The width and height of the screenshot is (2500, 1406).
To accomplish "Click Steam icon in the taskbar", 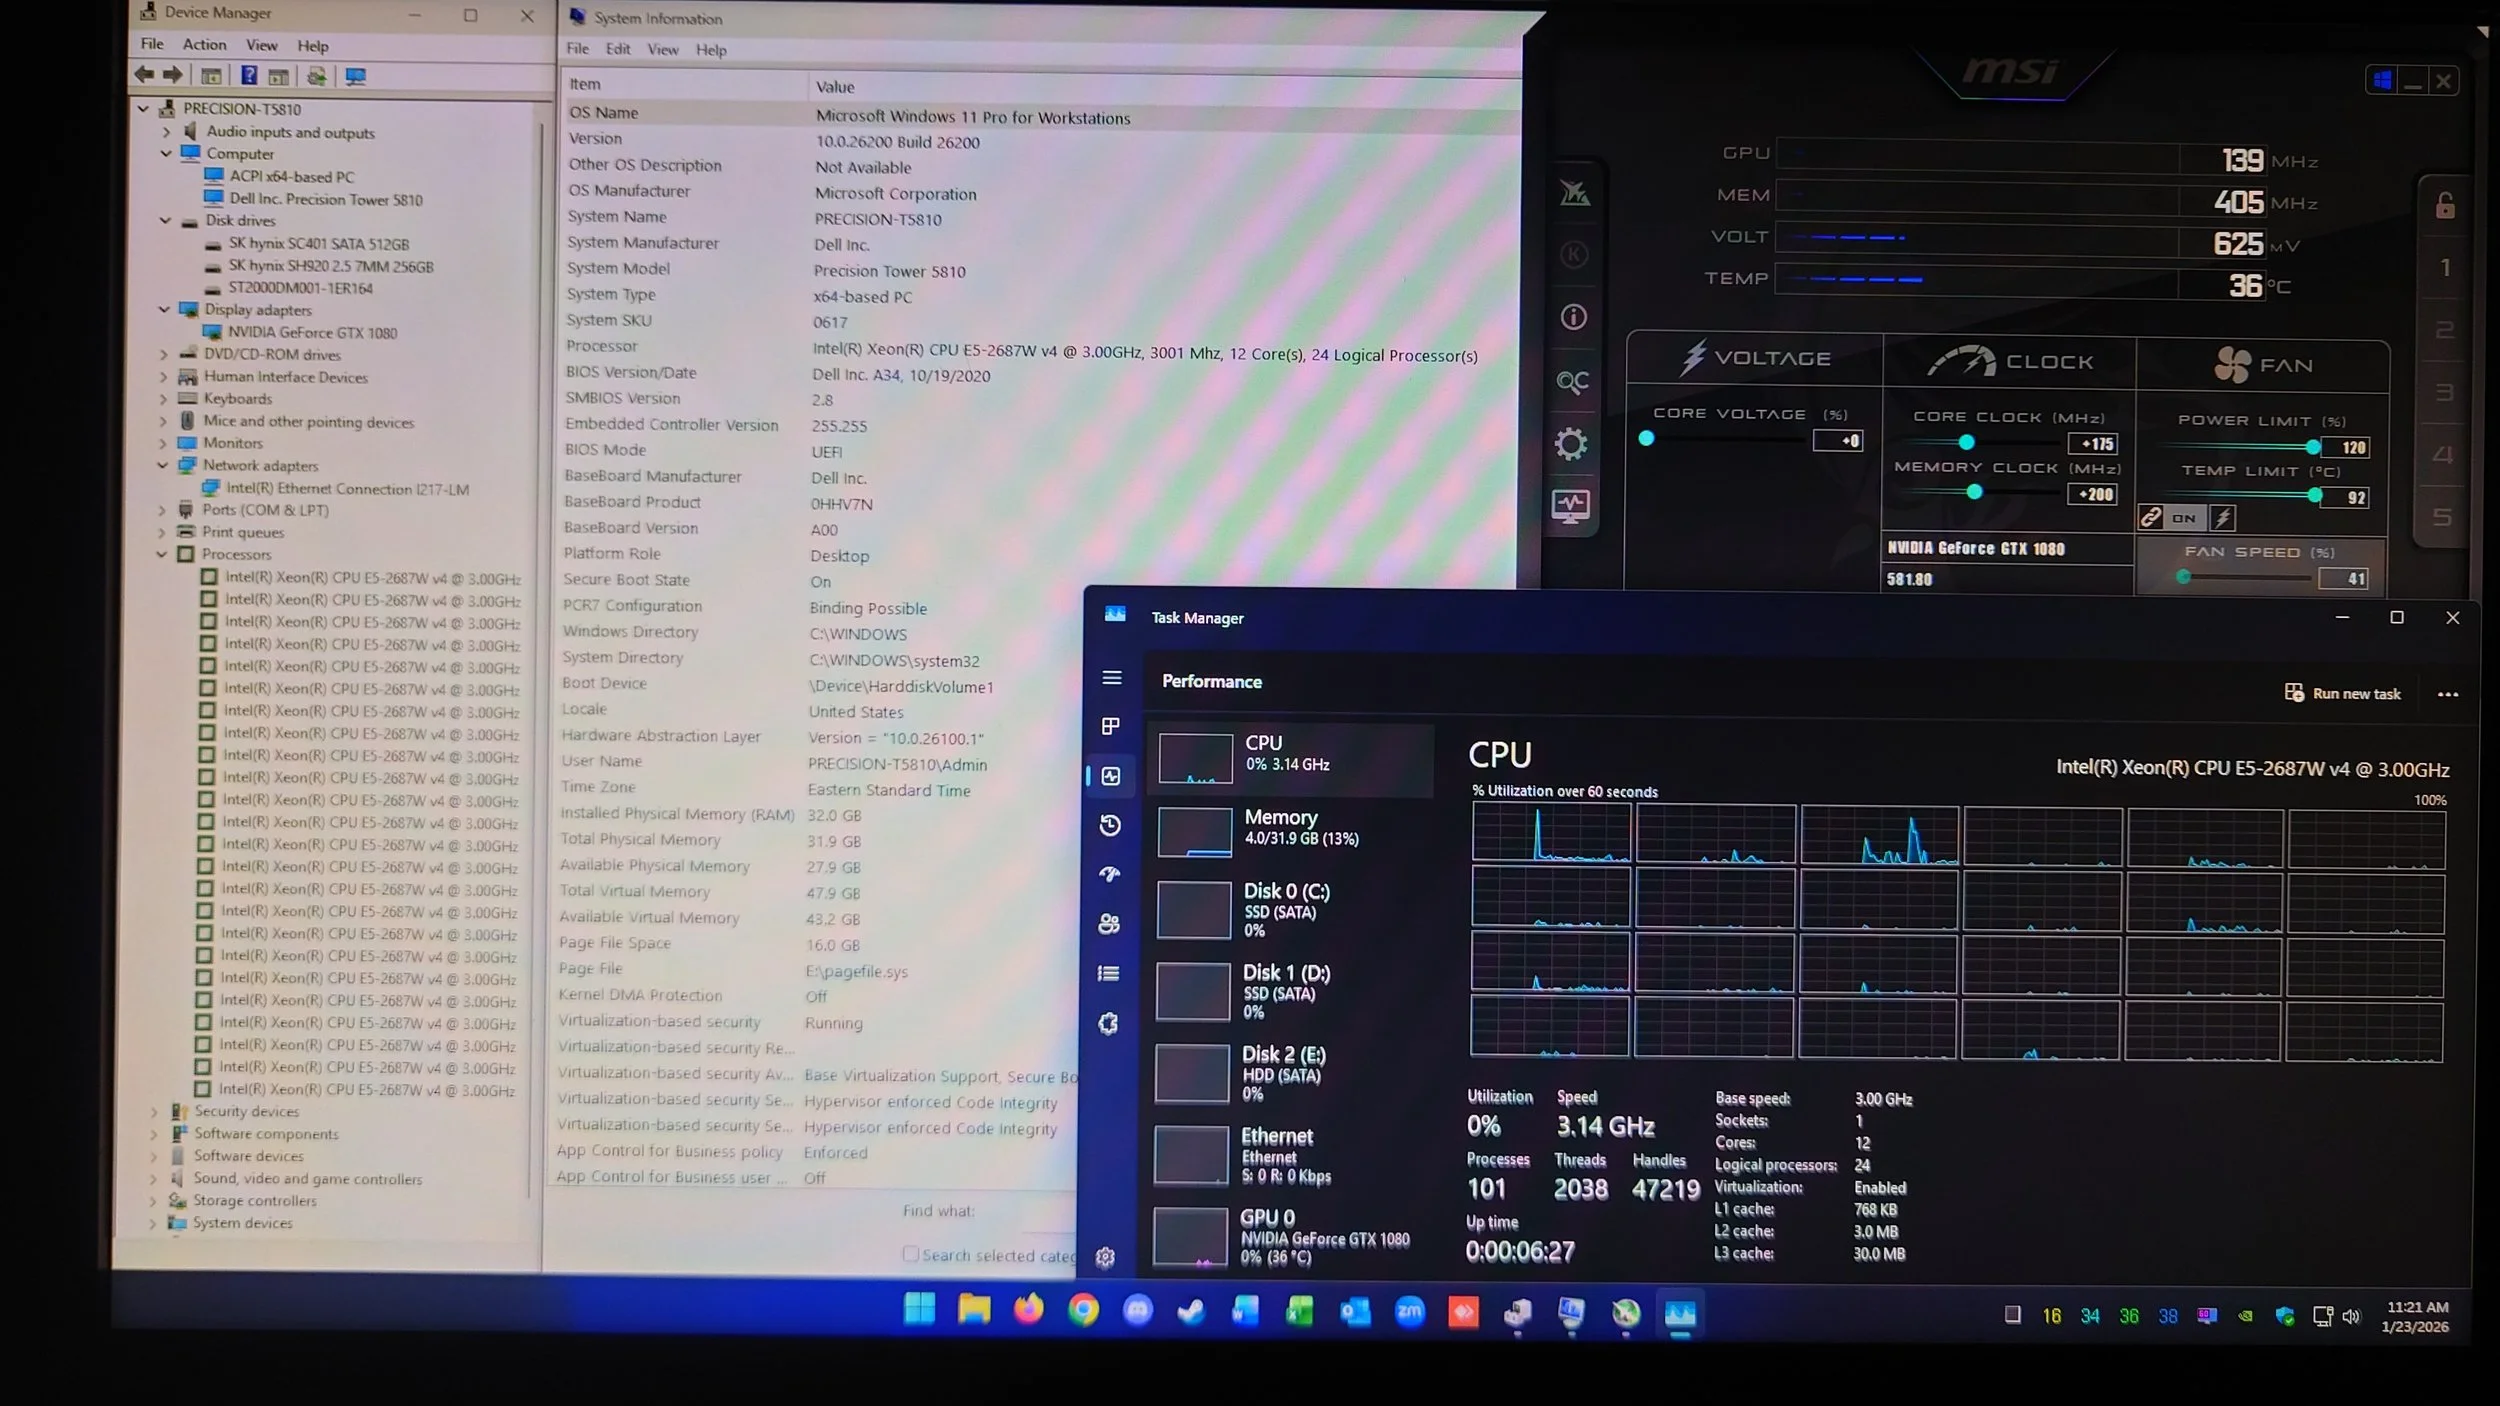I will coord(1191,1311).
